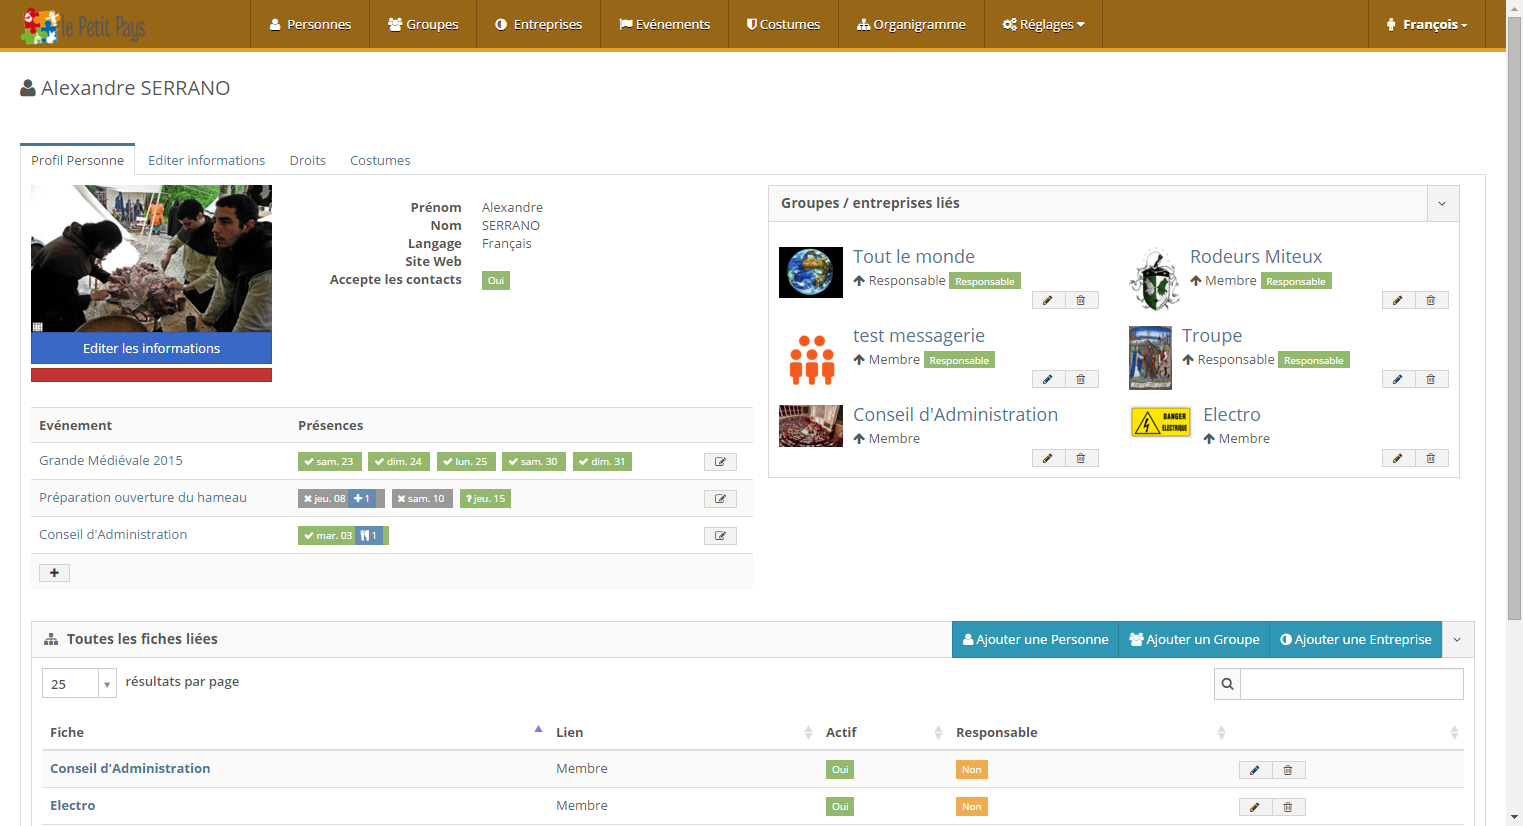Edit the Troupe group link
1523x826 pixels.
[x=1398, y=379]
